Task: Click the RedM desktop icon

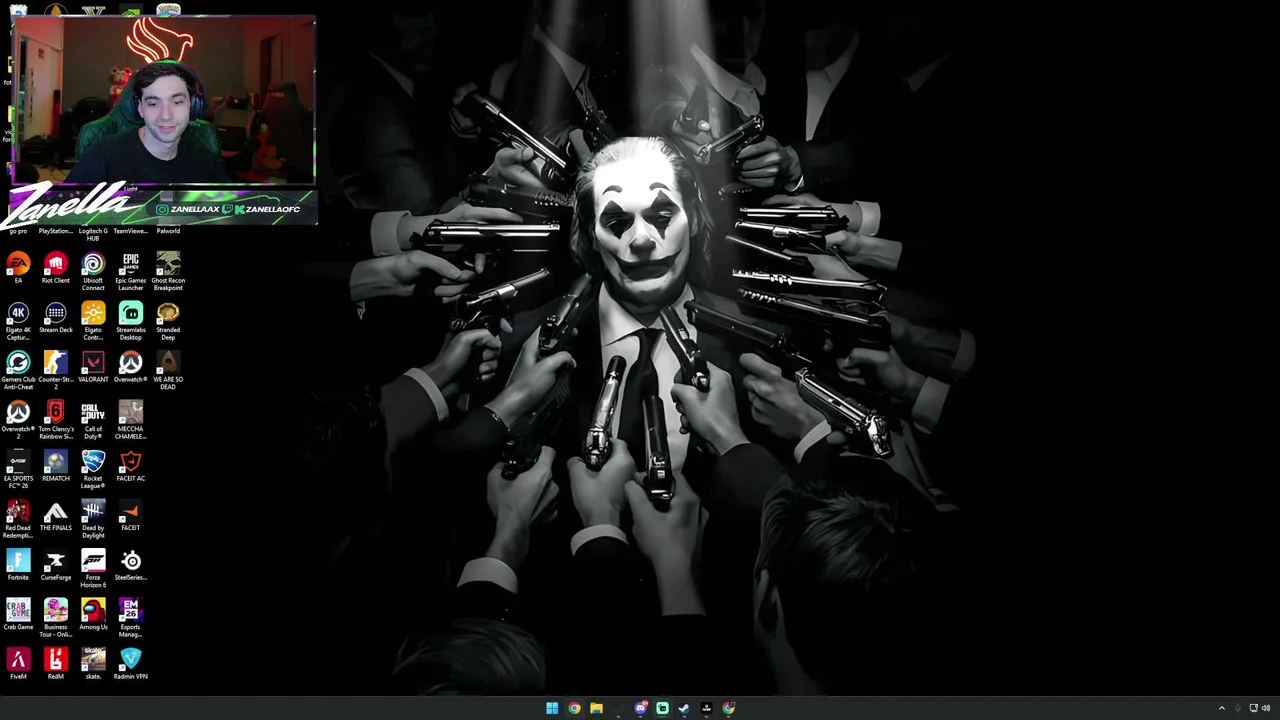Action: [x=56, y=664]
